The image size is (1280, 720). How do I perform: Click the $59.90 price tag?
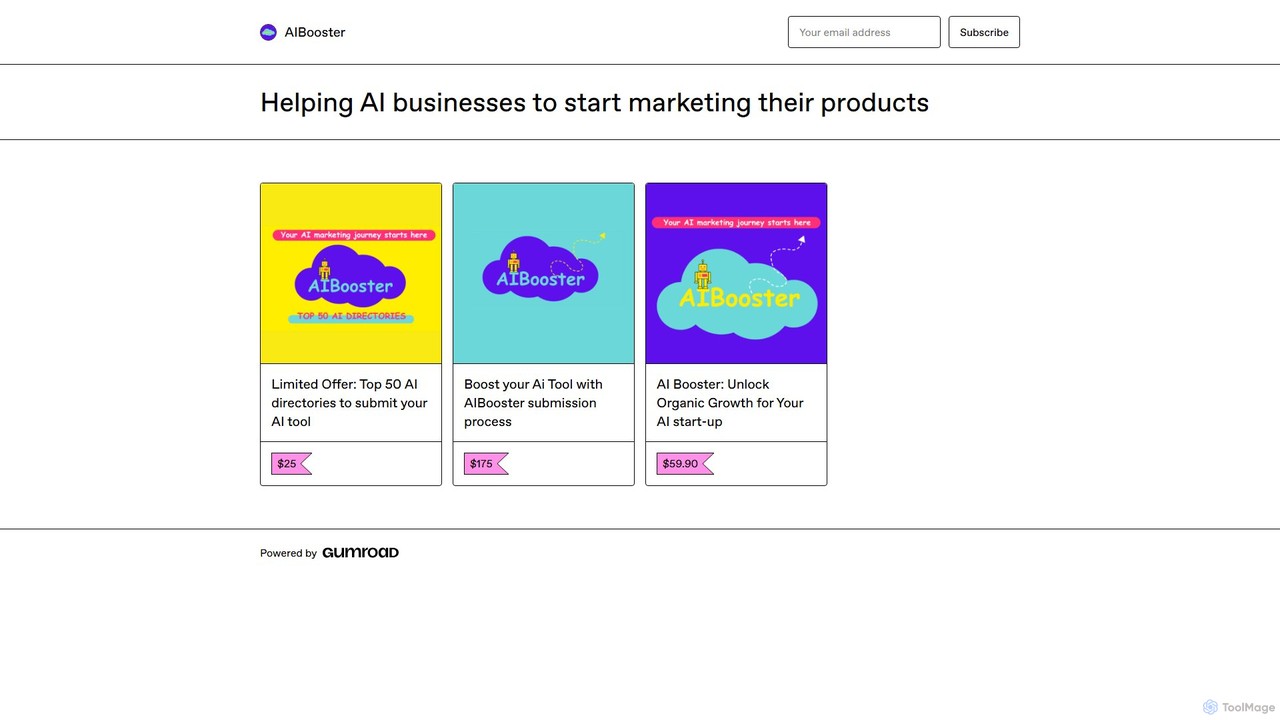coord(685,464)
